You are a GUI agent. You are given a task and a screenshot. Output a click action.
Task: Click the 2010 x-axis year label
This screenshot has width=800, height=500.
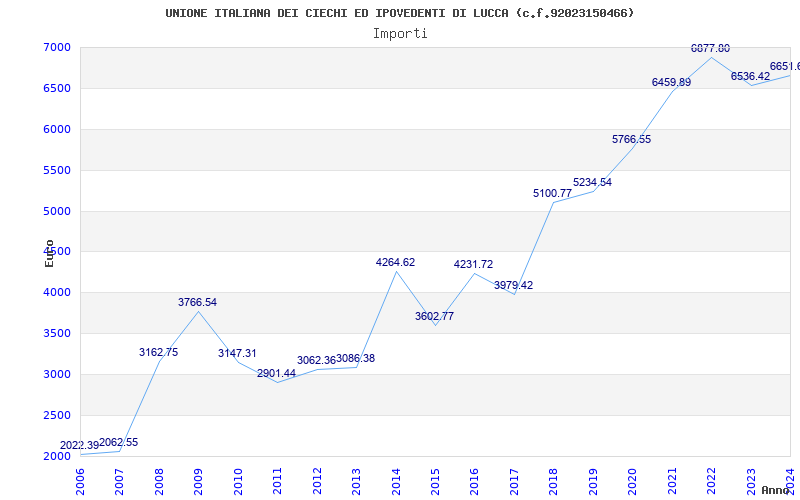(238, 482)
